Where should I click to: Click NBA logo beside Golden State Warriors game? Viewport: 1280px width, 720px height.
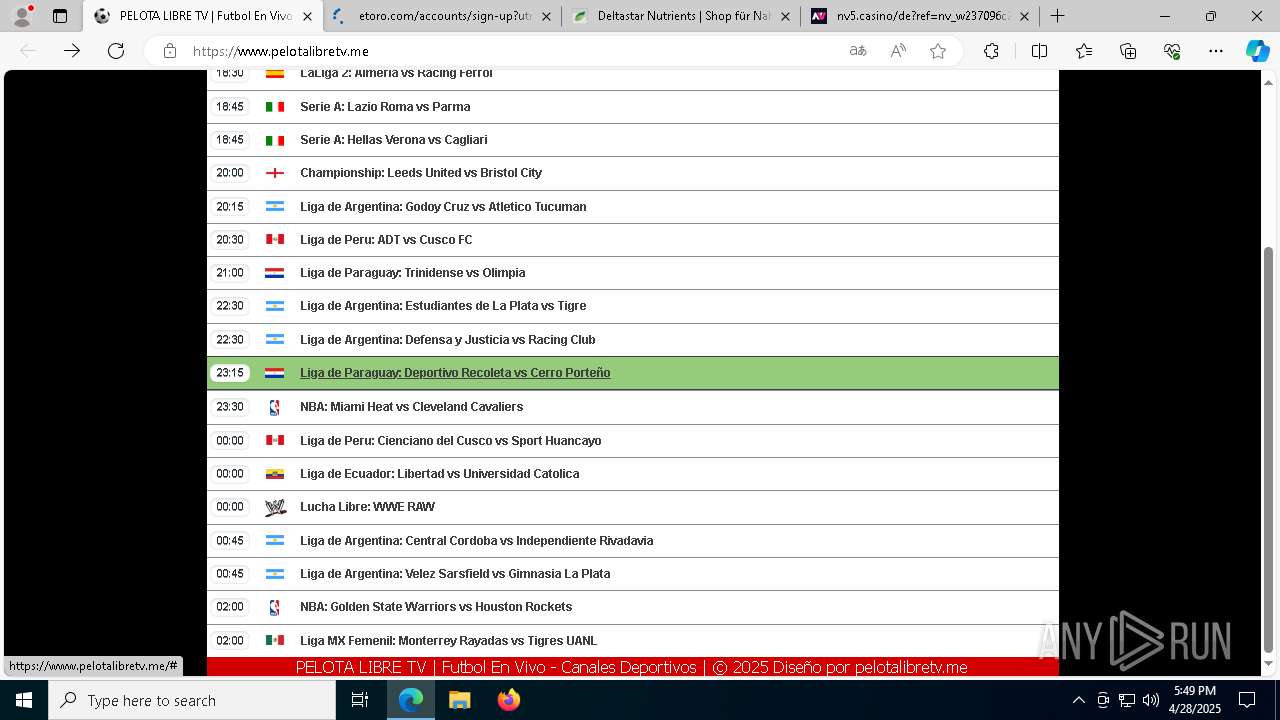275,607
